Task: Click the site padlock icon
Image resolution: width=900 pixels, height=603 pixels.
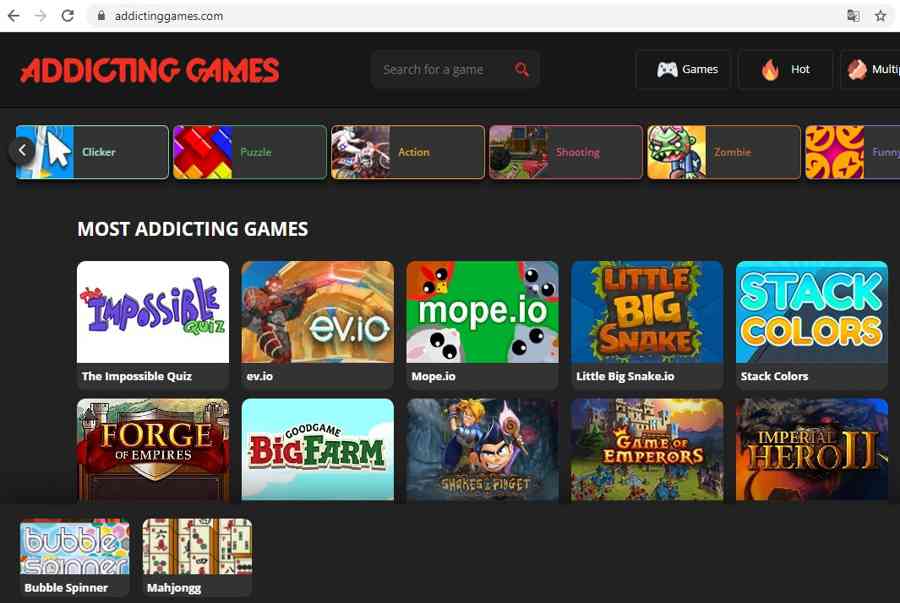Action: coord(102,16)
